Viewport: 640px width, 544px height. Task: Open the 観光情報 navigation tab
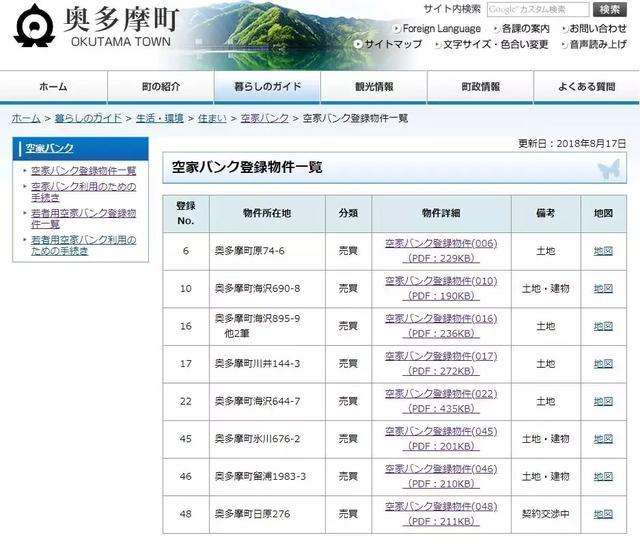tap(373, 87)
